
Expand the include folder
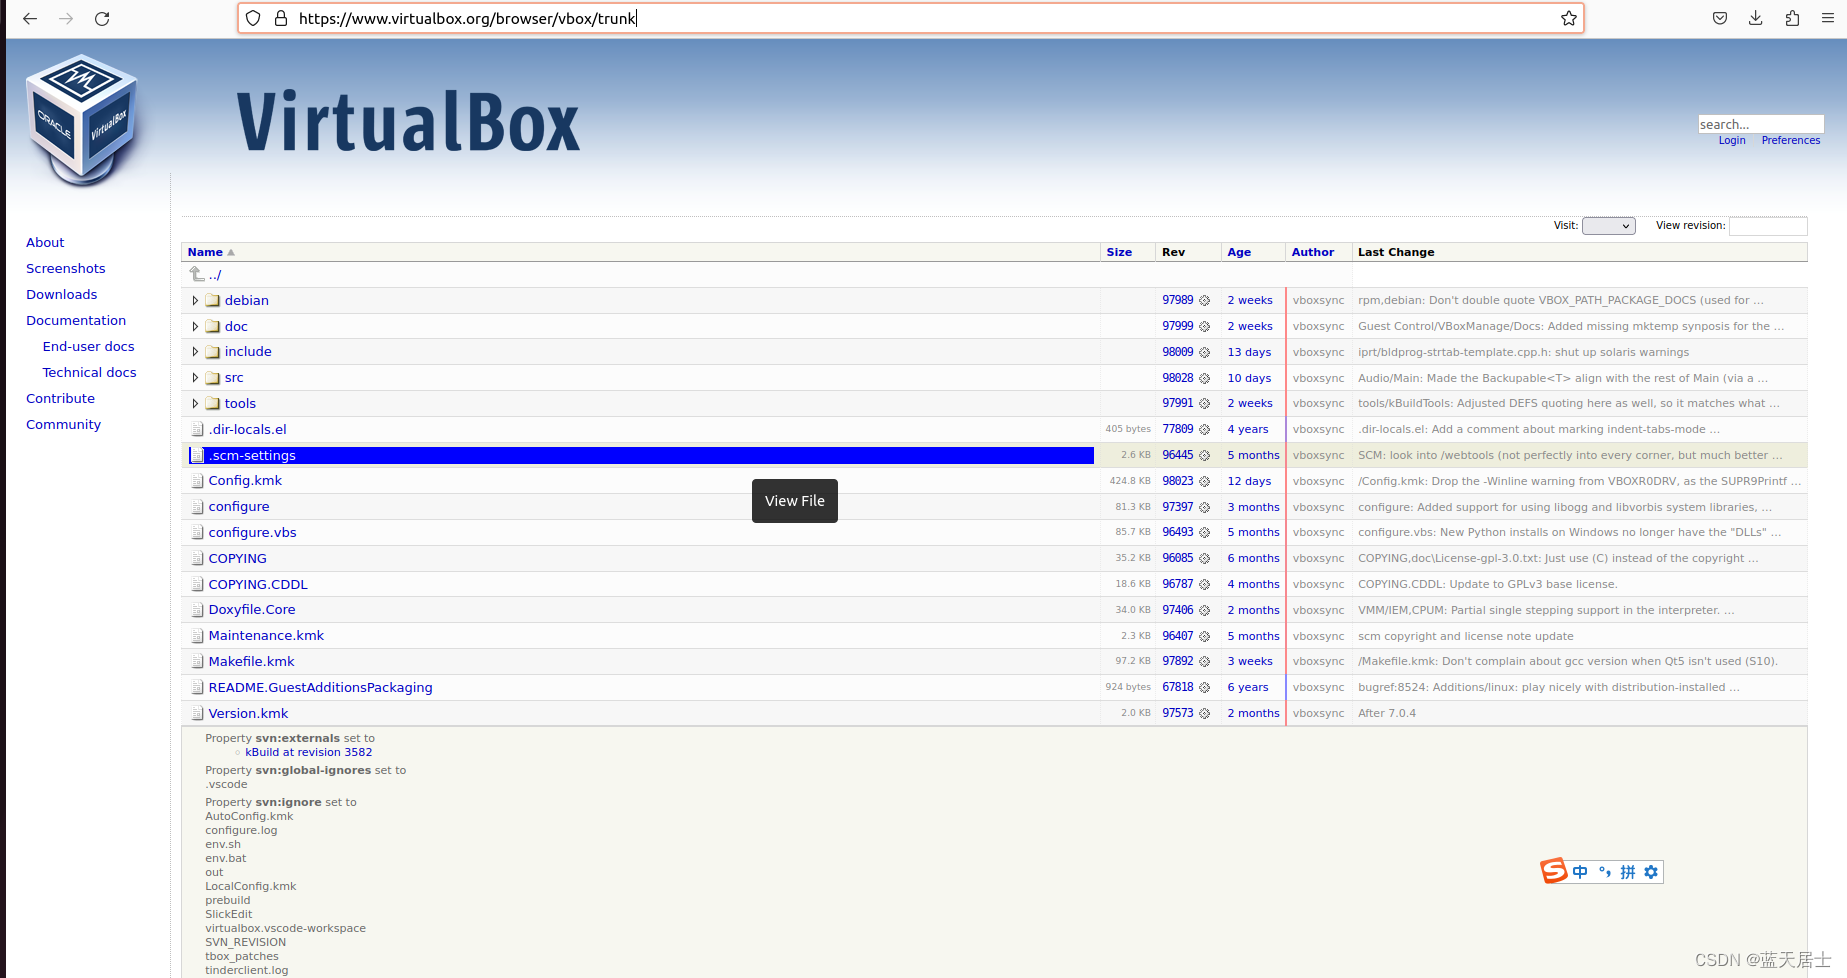click(195, 352)
